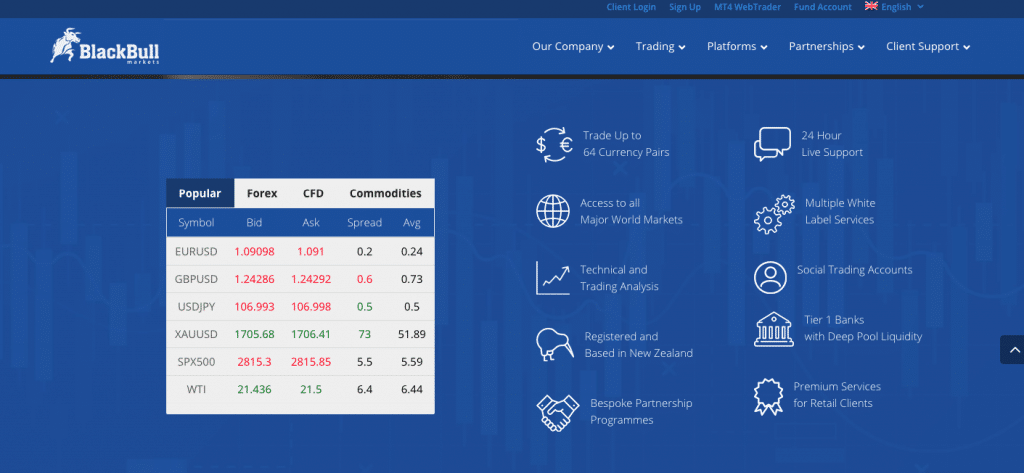Open the Client Login link

coord(631,7)
